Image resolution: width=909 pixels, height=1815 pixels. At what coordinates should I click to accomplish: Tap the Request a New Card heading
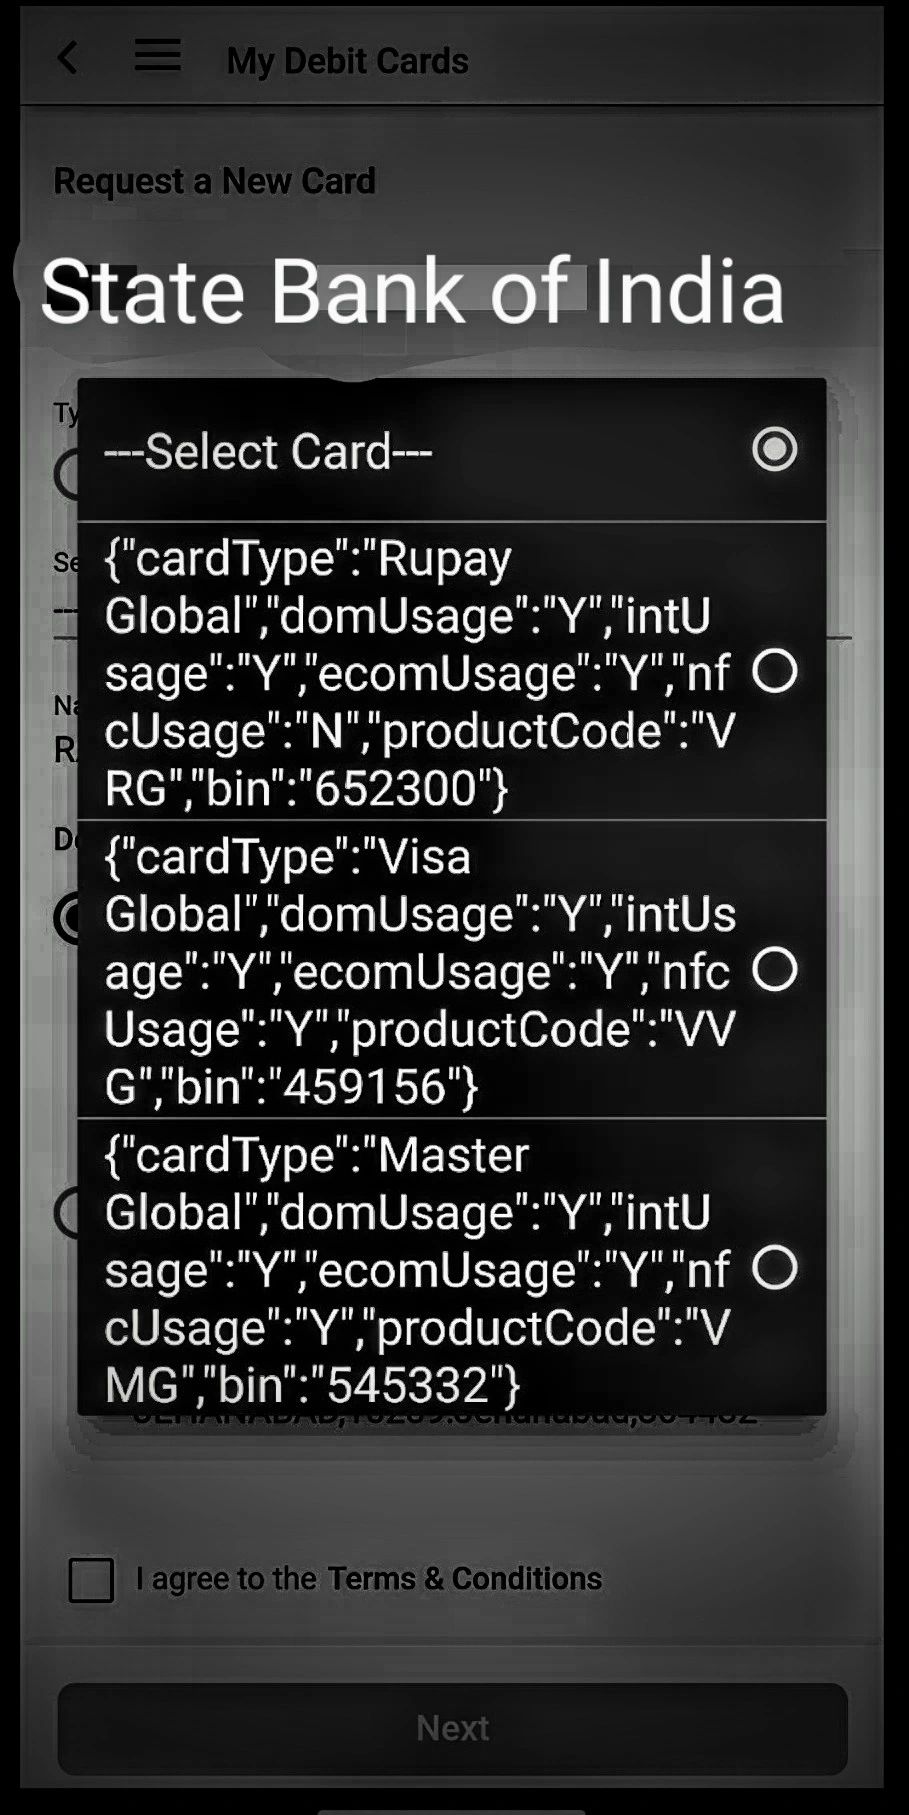click(214, 181)
